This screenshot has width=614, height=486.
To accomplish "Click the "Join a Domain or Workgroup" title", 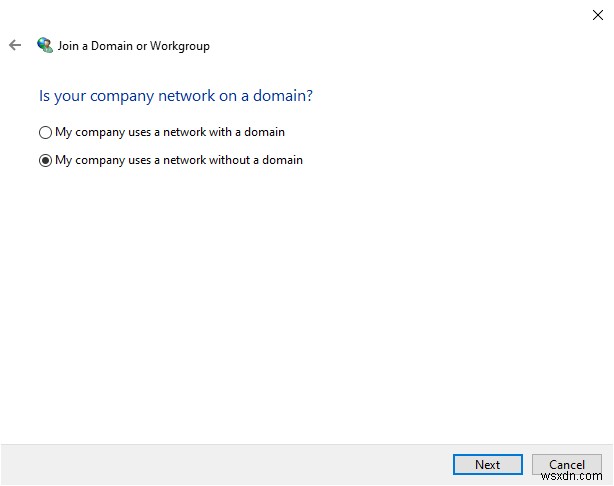I will pyautogui.click(x=134, y=46).
